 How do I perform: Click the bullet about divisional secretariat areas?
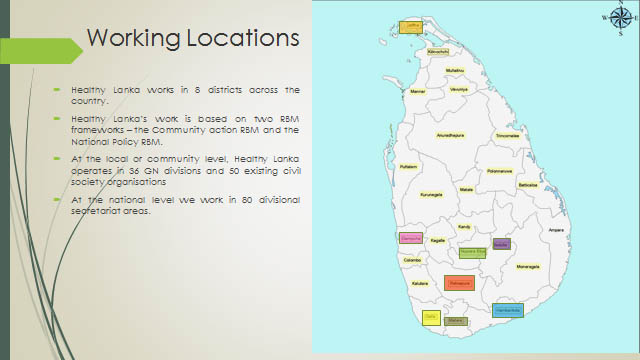(x=185, y=205)
